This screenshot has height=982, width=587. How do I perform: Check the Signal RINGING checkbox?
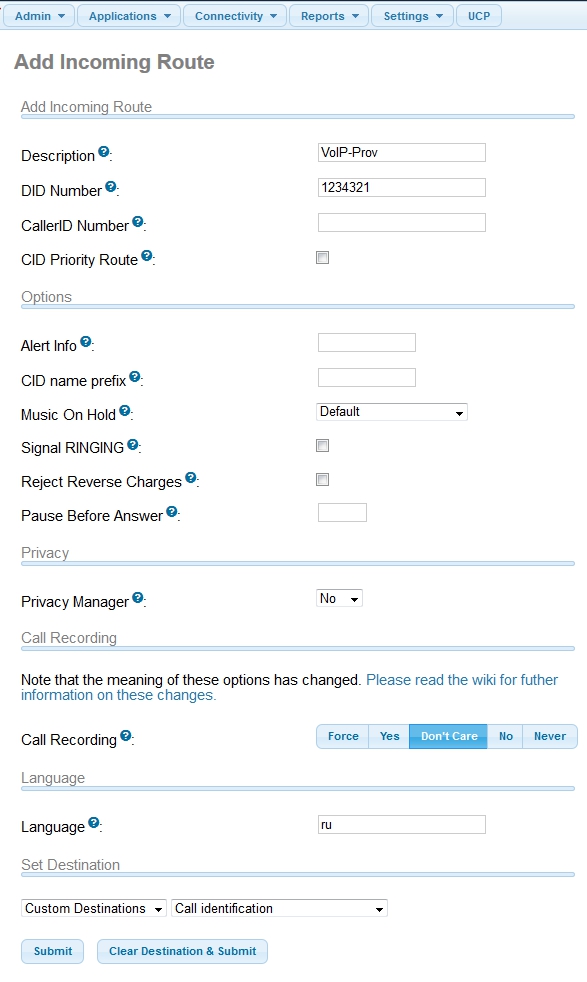[x=323, y=445]
